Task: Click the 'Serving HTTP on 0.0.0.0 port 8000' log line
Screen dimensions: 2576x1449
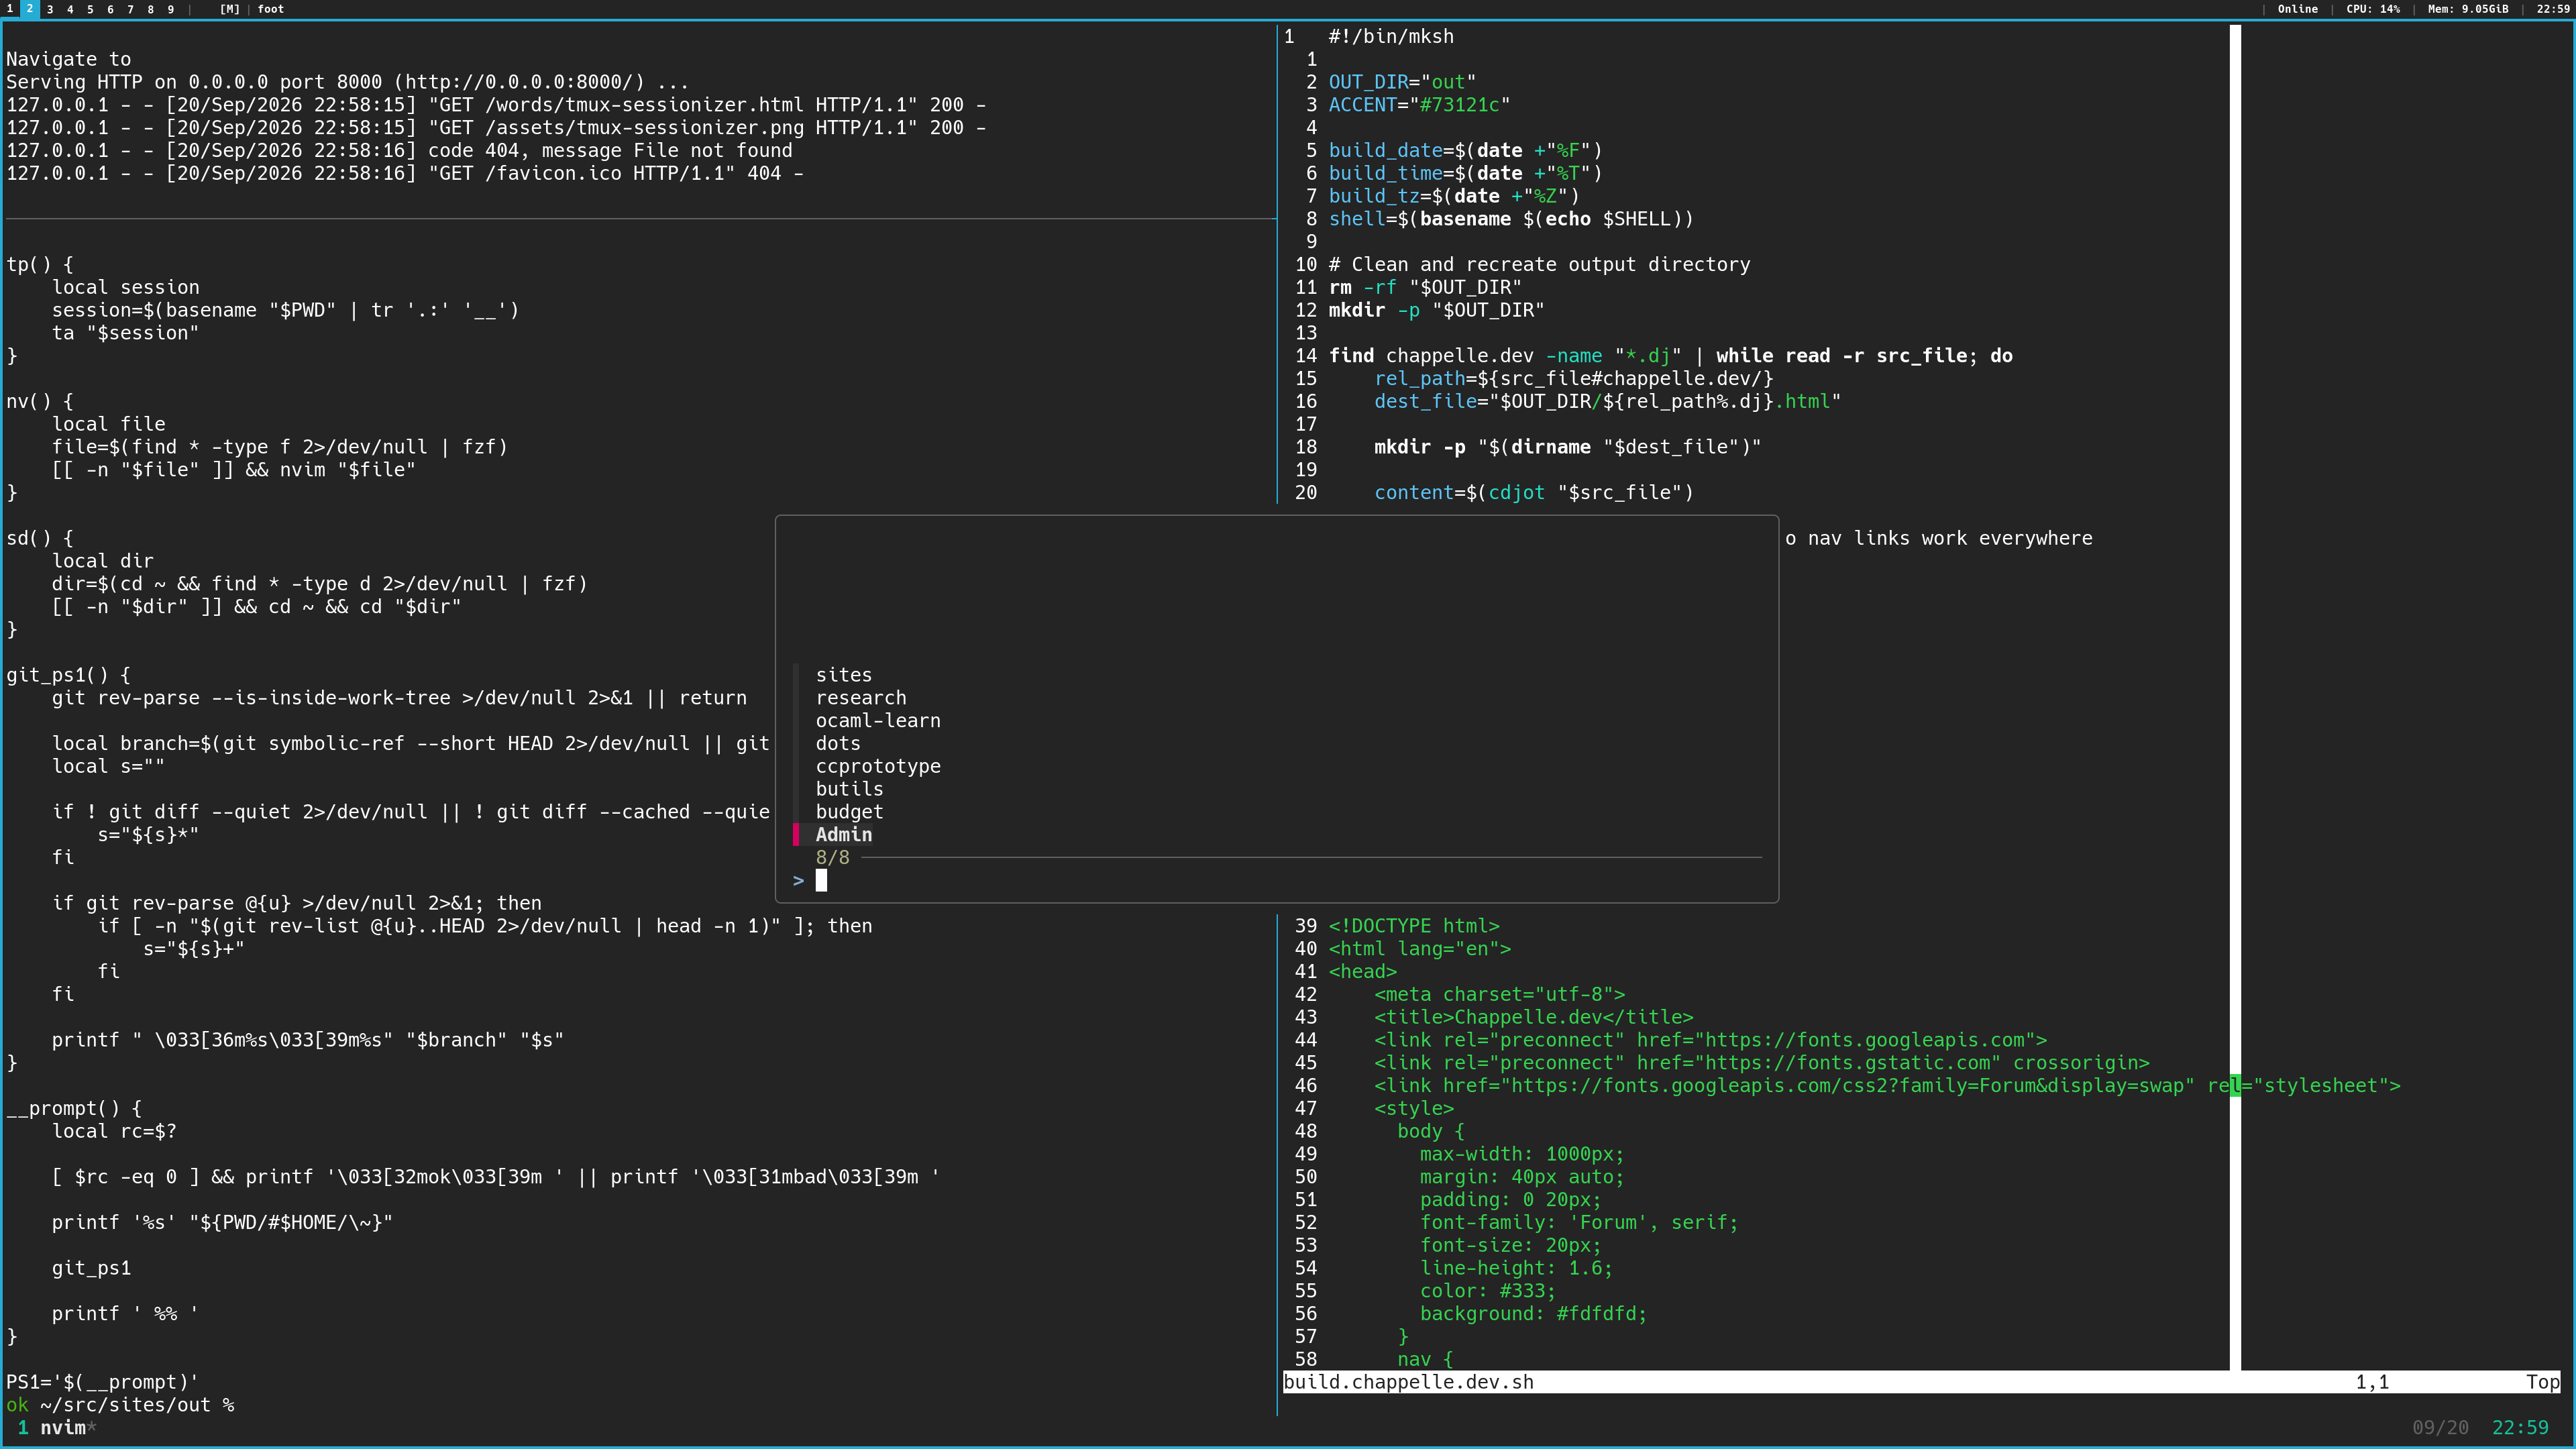Action: 348,82
